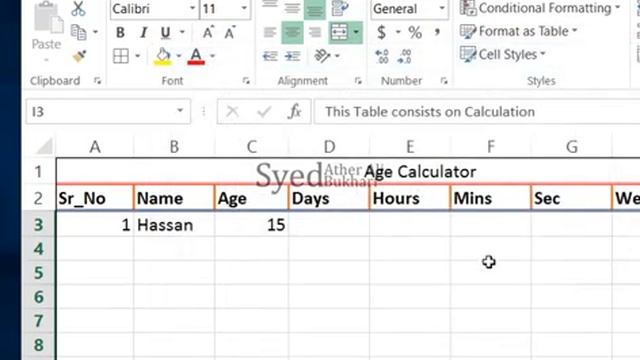640x360 pixels.
Task: Apply yellow Fill Color bucket
Action: (x=162, y=56)
